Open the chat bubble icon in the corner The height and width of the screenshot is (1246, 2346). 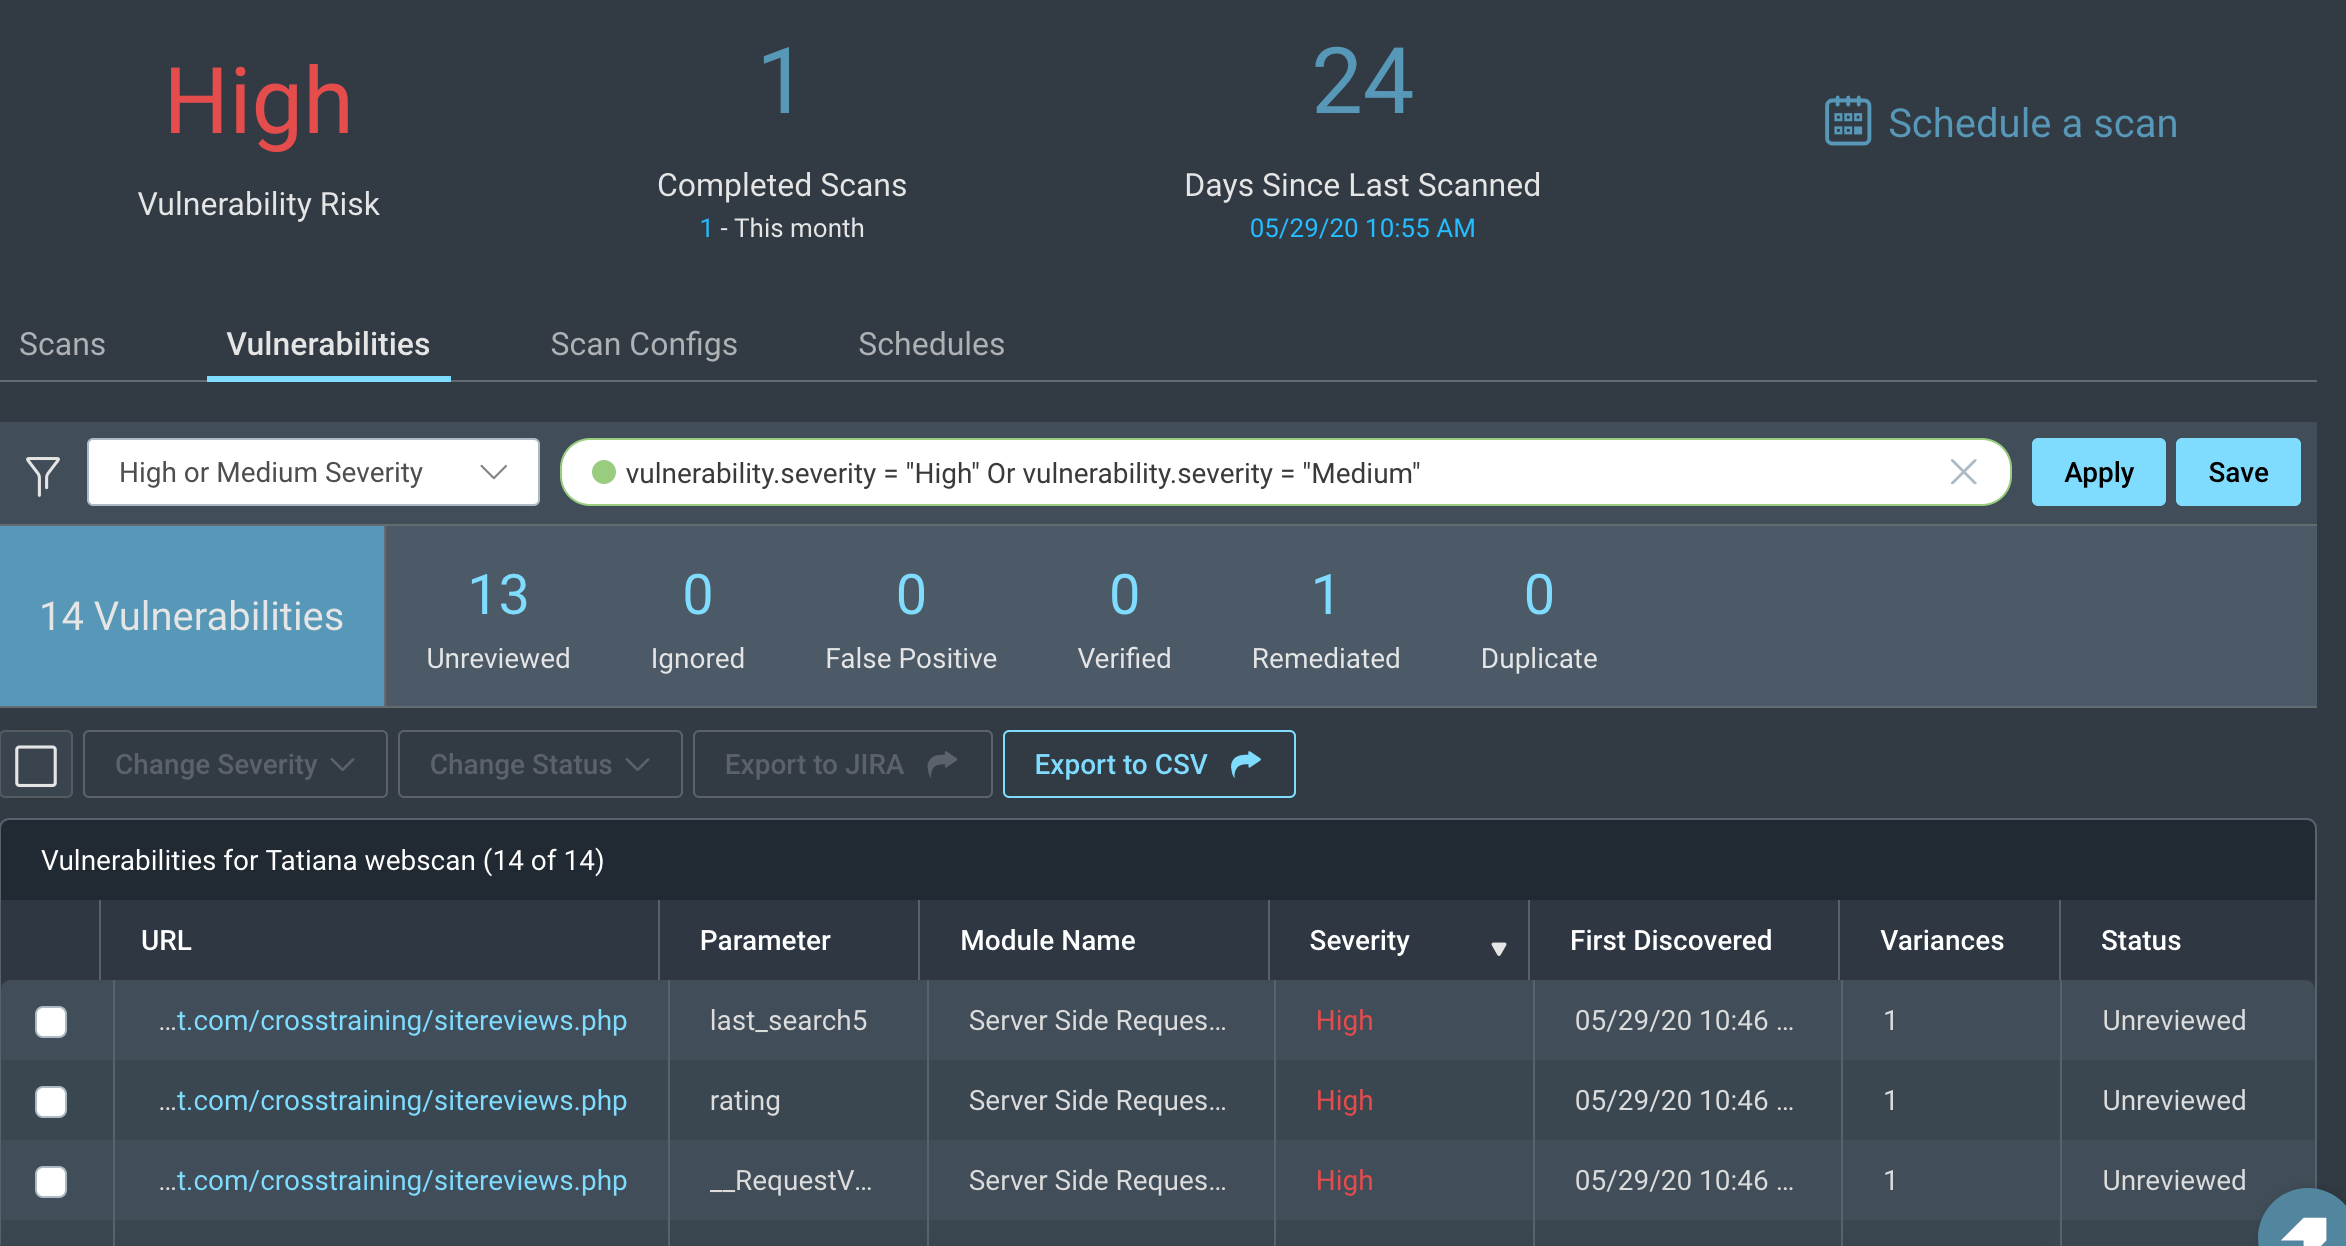pos(2304,1220)
